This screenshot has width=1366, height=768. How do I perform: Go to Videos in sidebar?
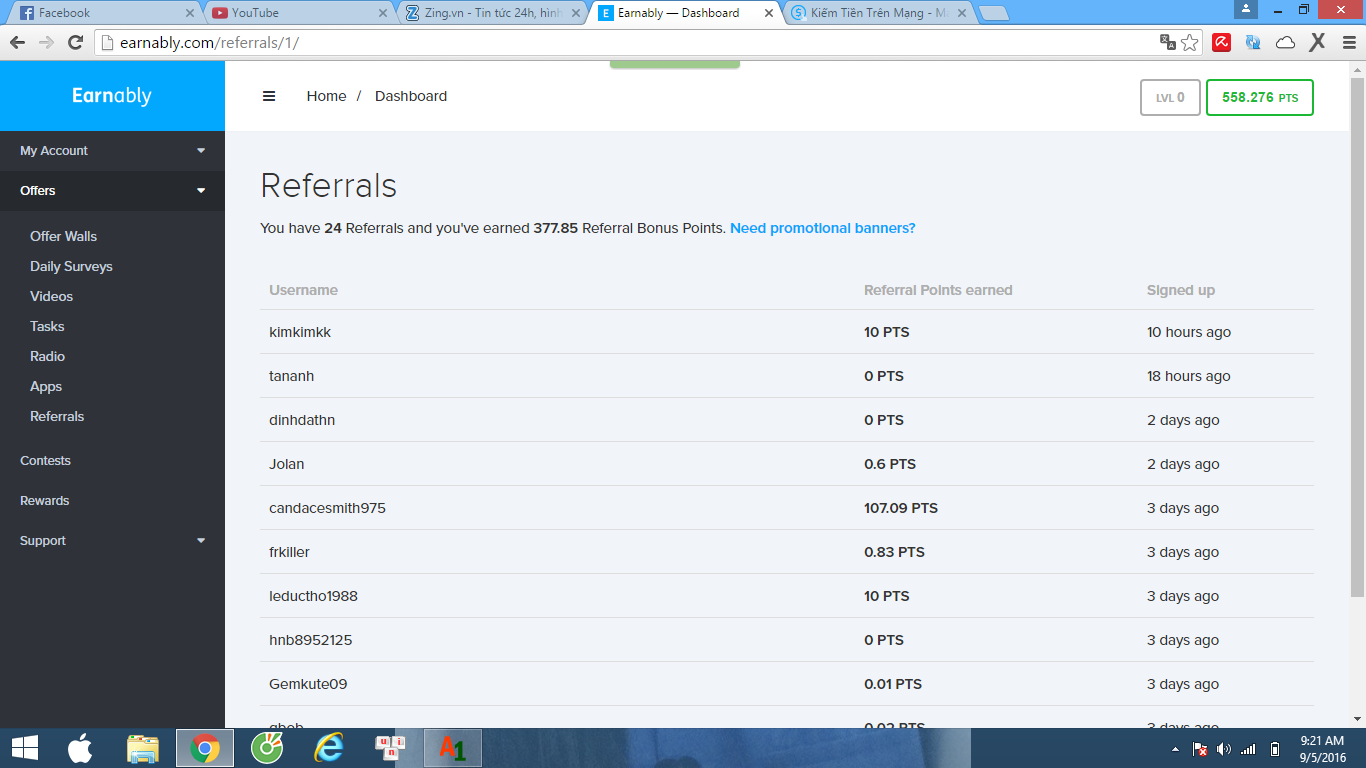pos(51,296)
